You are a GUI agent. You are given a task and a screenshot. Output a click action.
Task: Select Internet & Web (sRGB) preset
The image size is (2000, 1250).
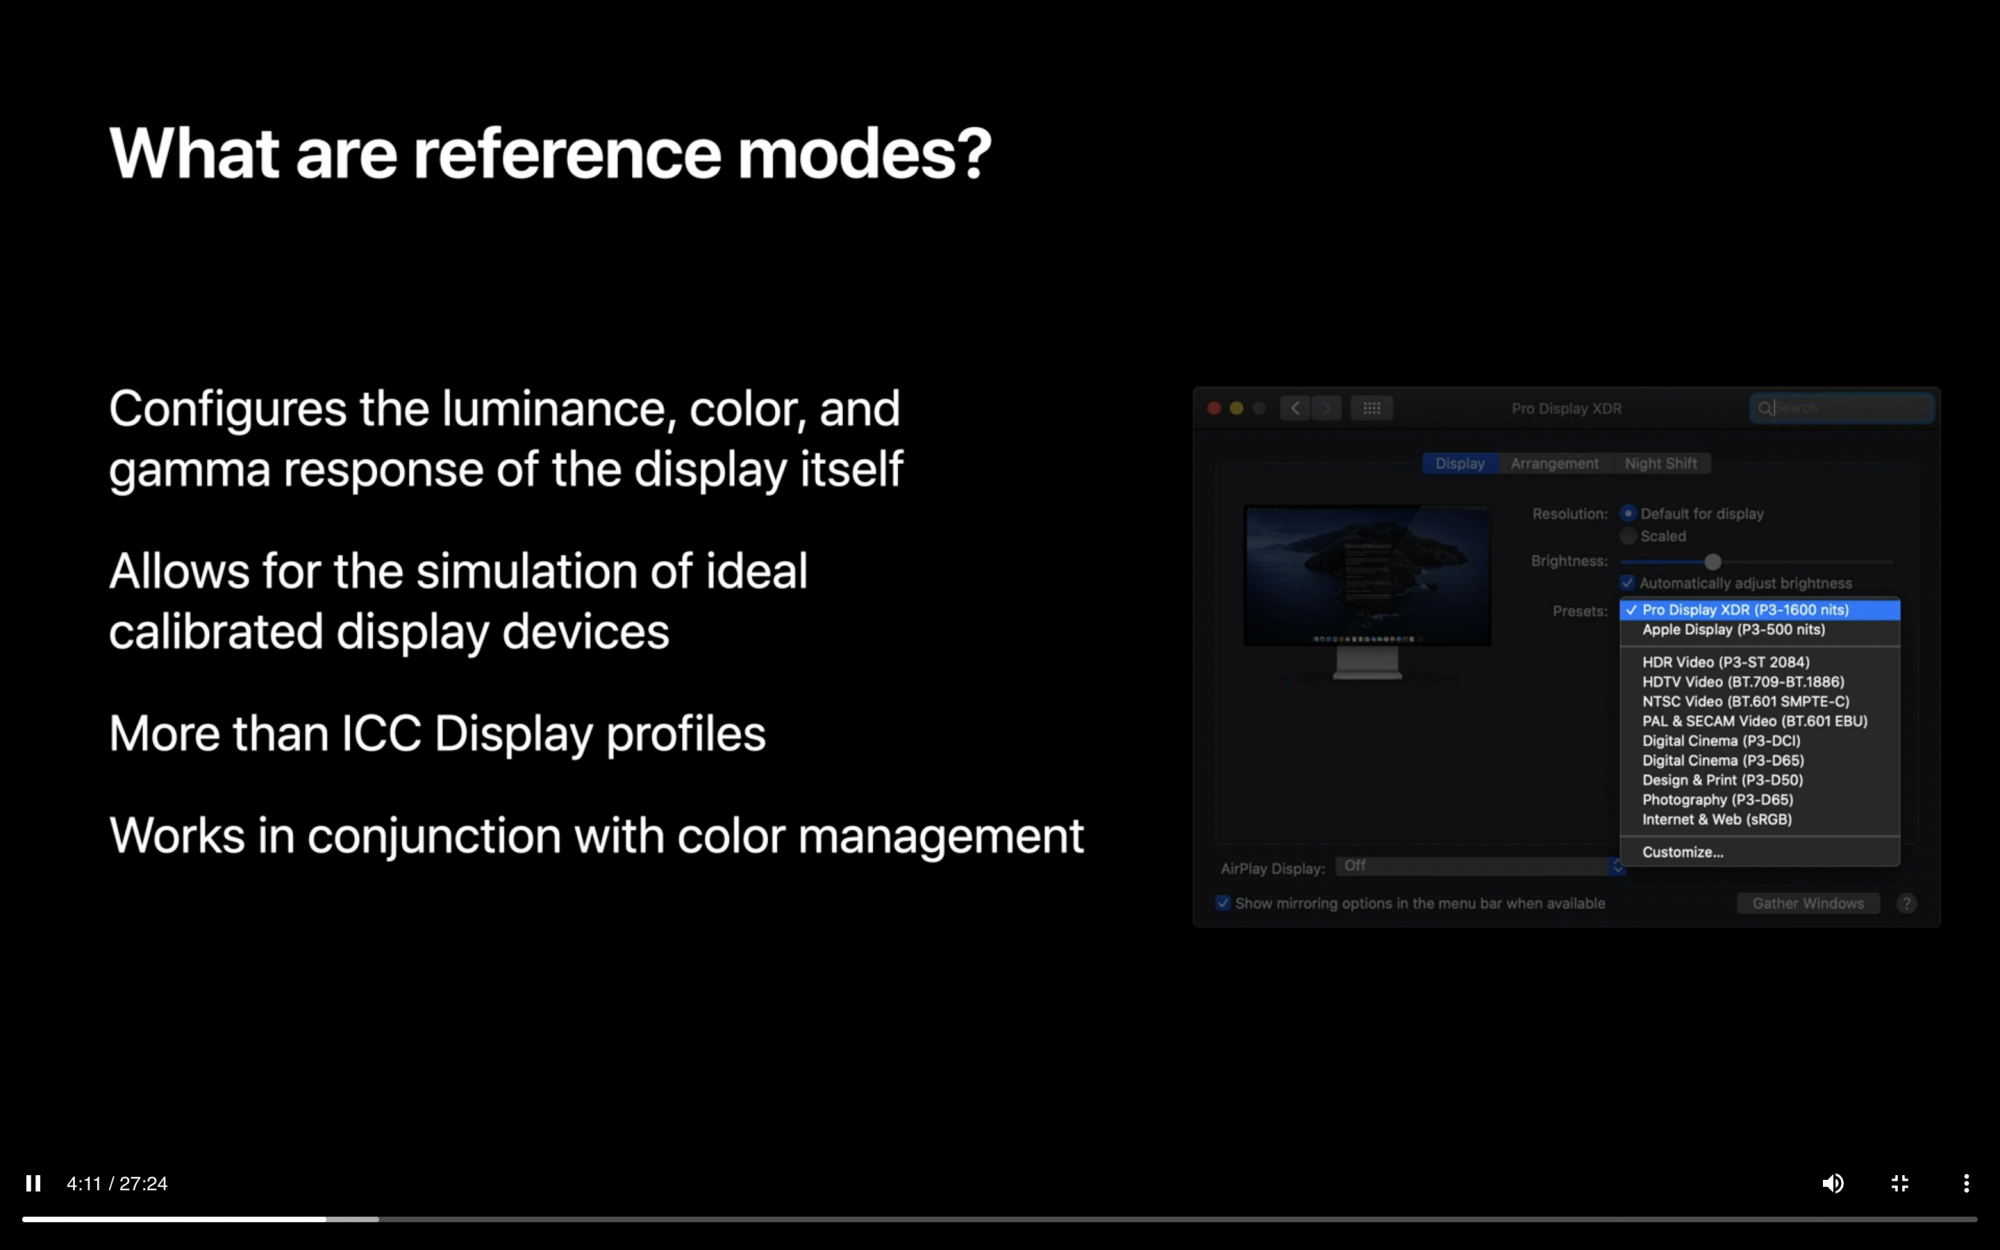tap(1716, 819)
